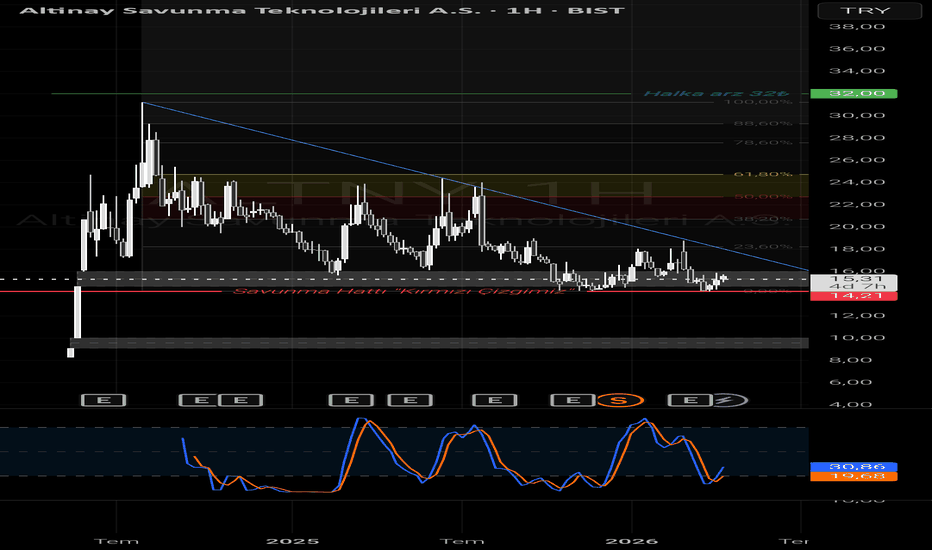Click the 2025 label on time axis
The width and height of the screenshot is (932, 550).
tap(292, 541)
